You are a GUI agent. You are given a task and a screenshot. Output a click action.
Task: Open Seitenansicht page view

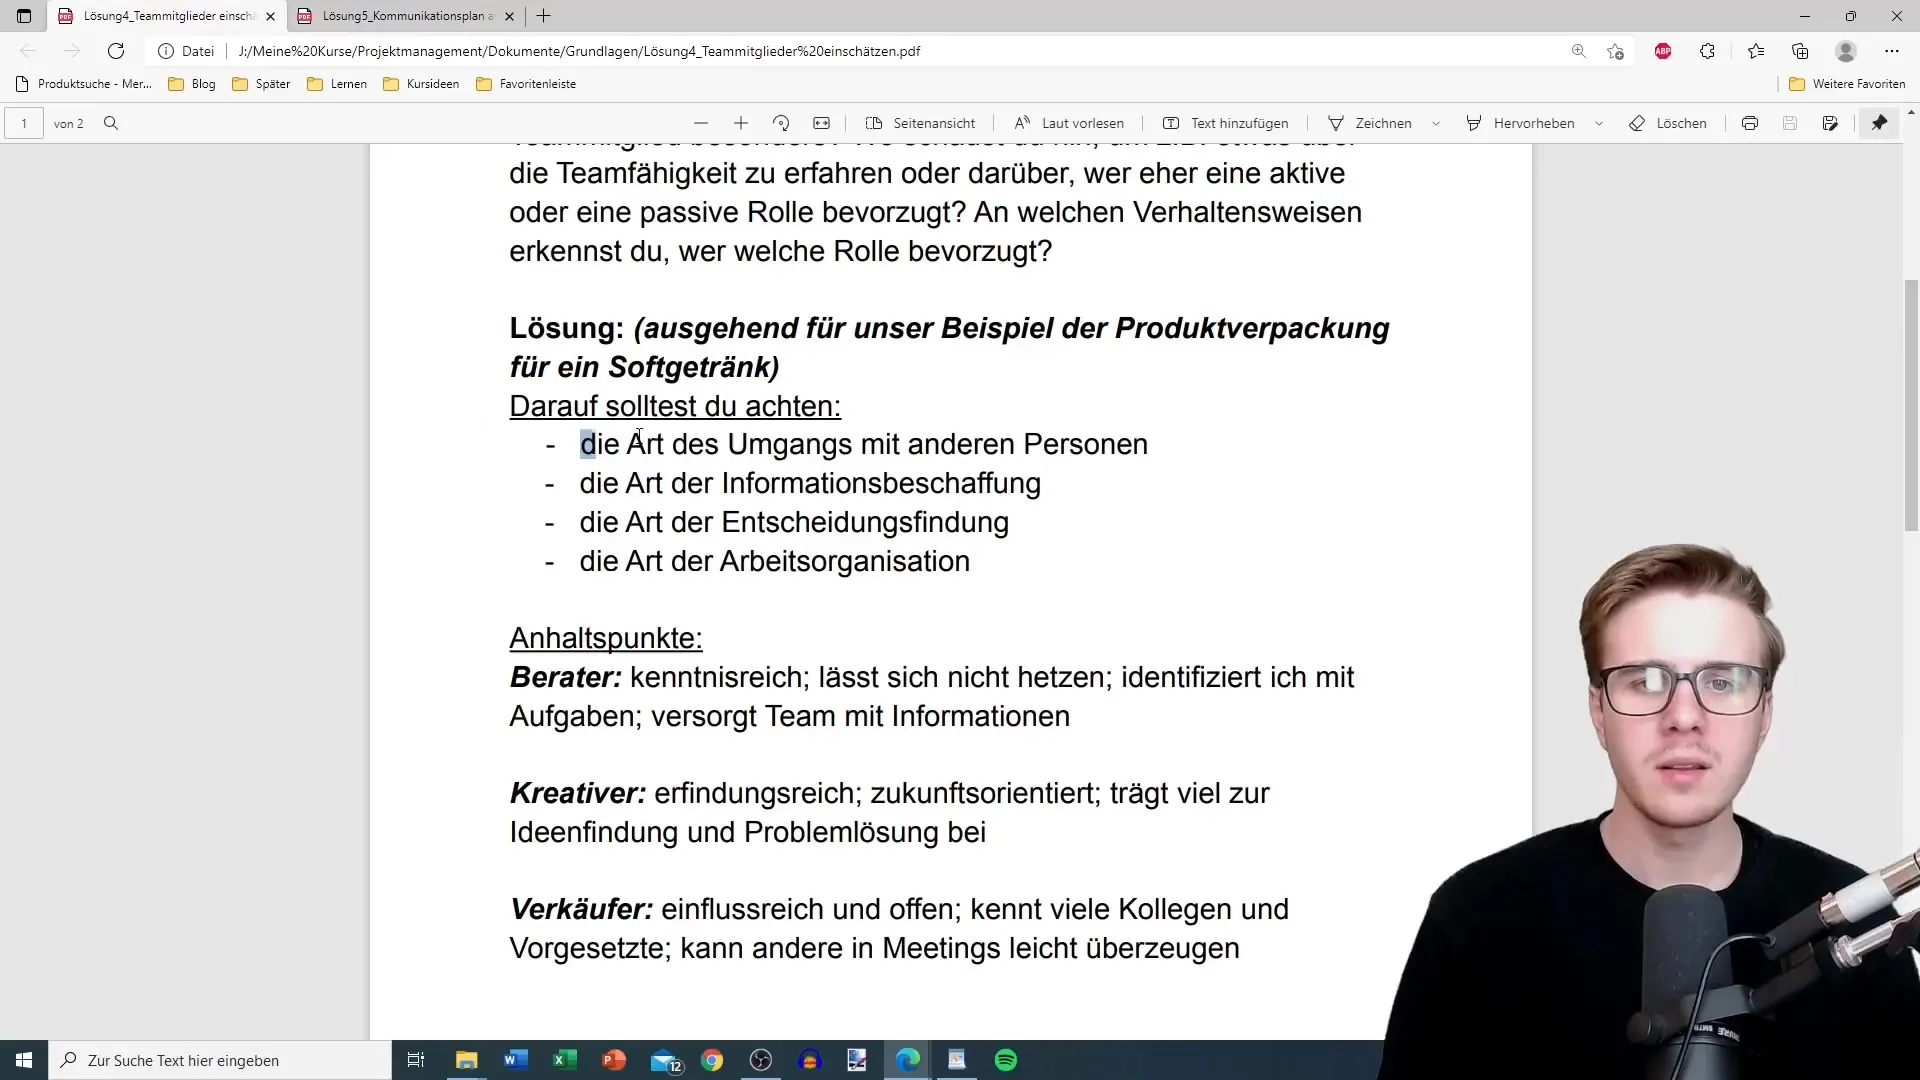pos(920,123)
